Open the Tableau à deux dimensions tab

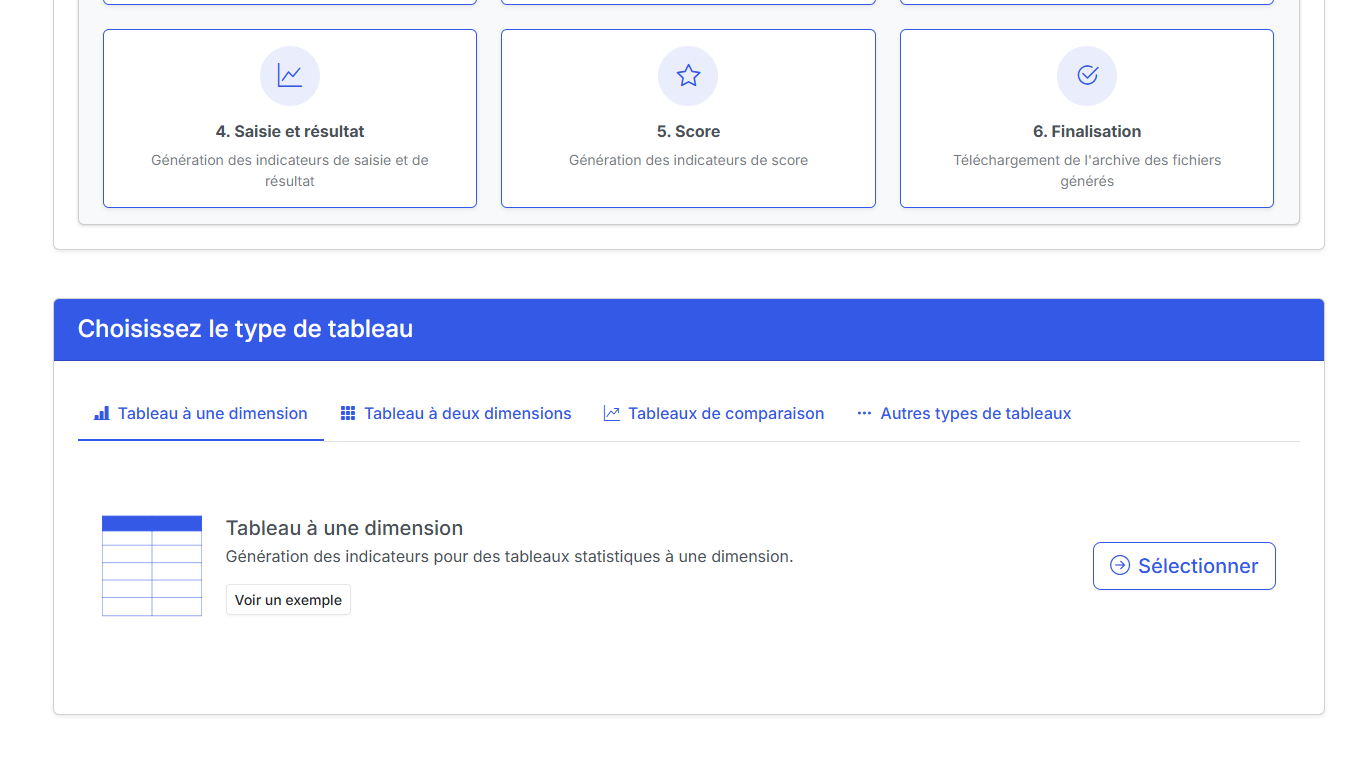pos(456,414)
